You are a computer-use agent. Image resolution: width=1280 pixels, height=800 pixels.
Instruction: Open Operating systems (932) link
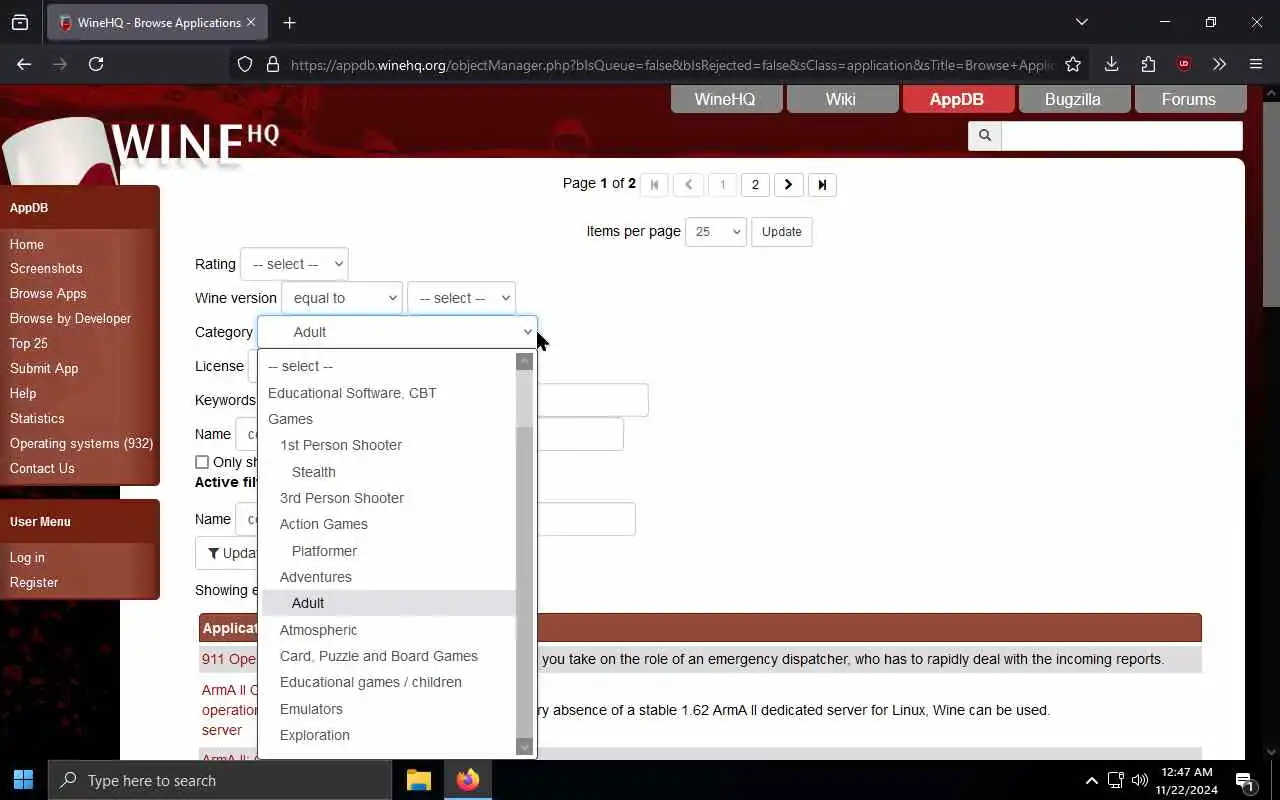pos(81,443)
